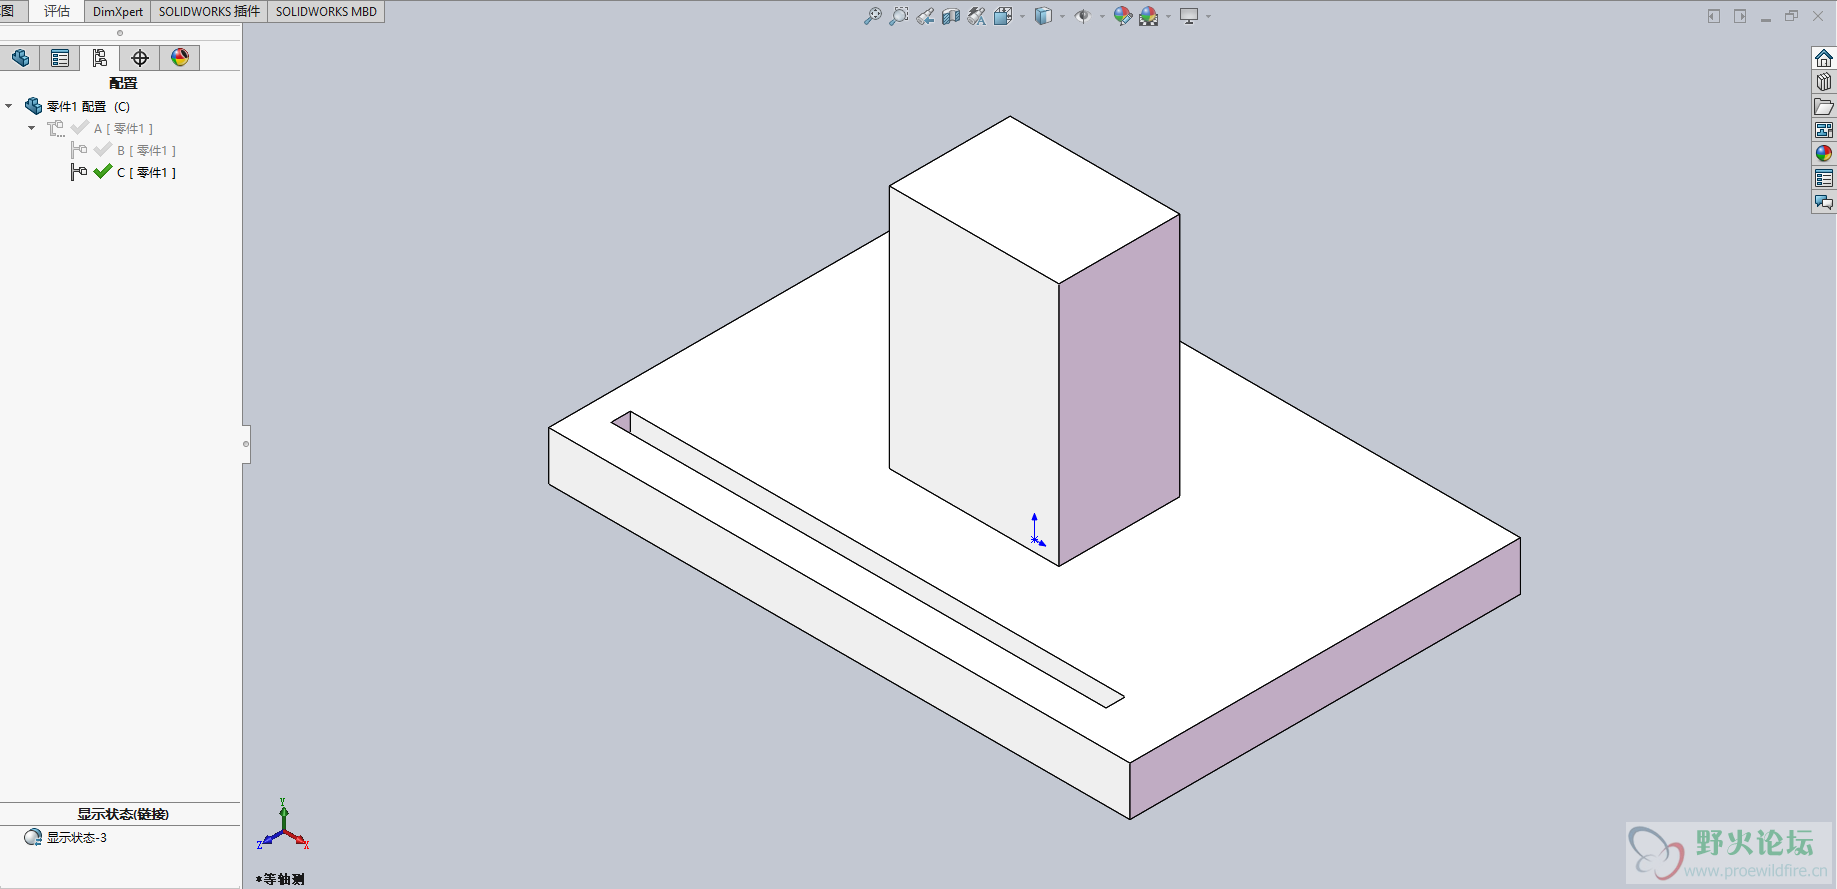Open the DimXpertManager crosshair tab
Viewport: 1837px width, 889px height.
(140, 58)
